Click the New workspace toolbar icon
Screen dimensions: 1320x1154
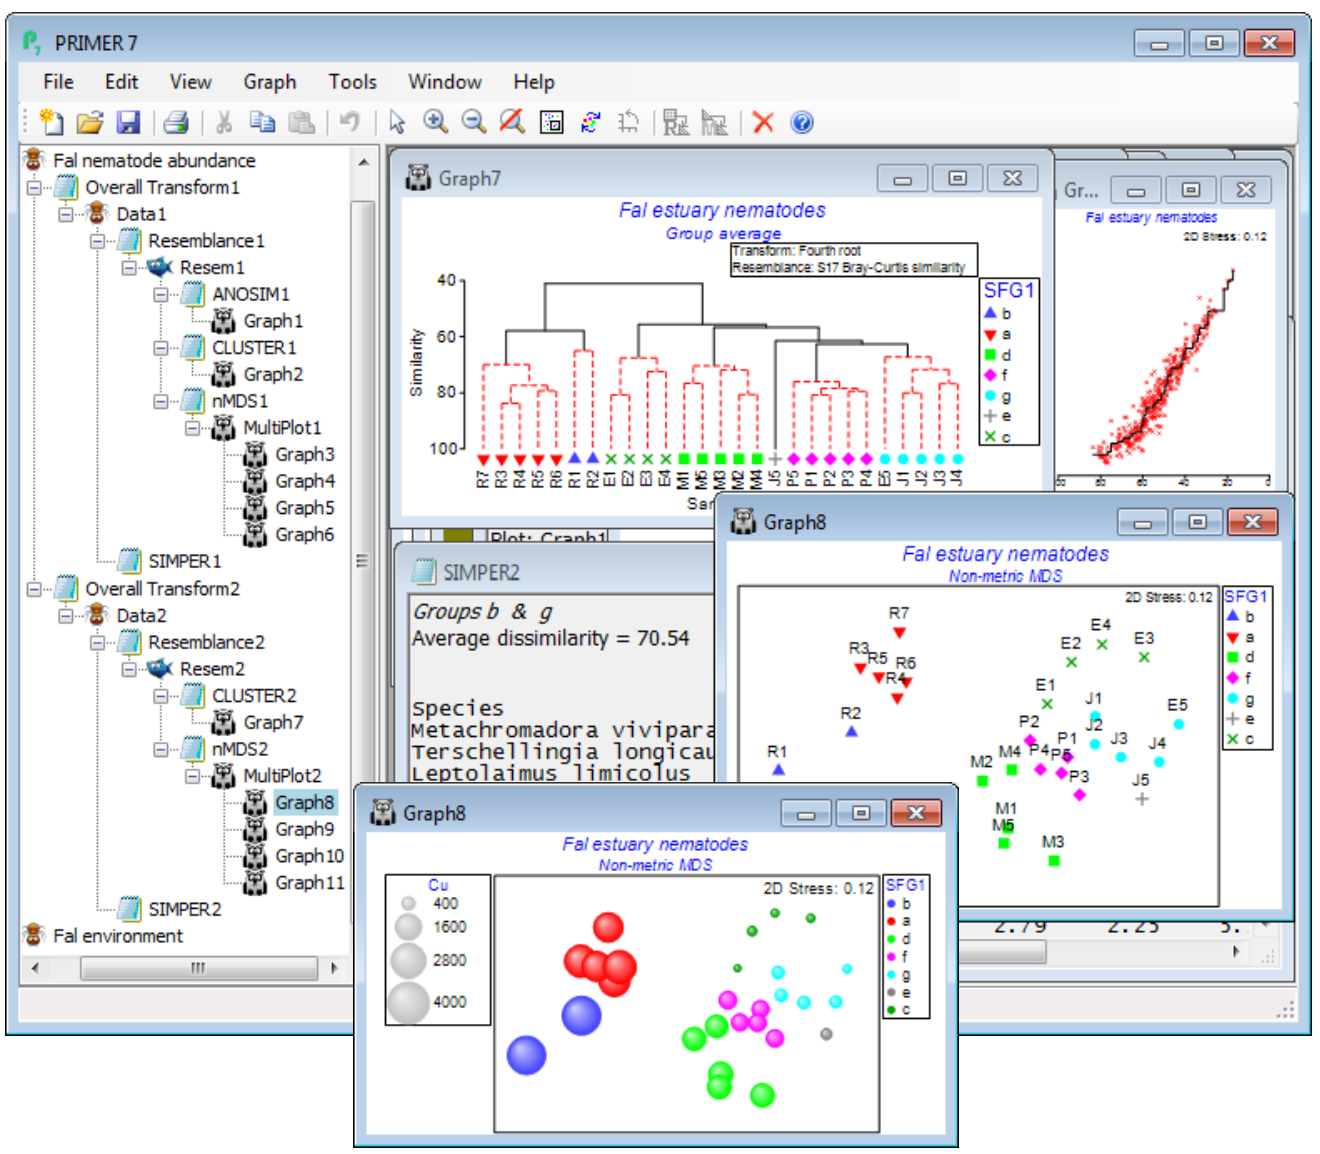pos(51,122)
